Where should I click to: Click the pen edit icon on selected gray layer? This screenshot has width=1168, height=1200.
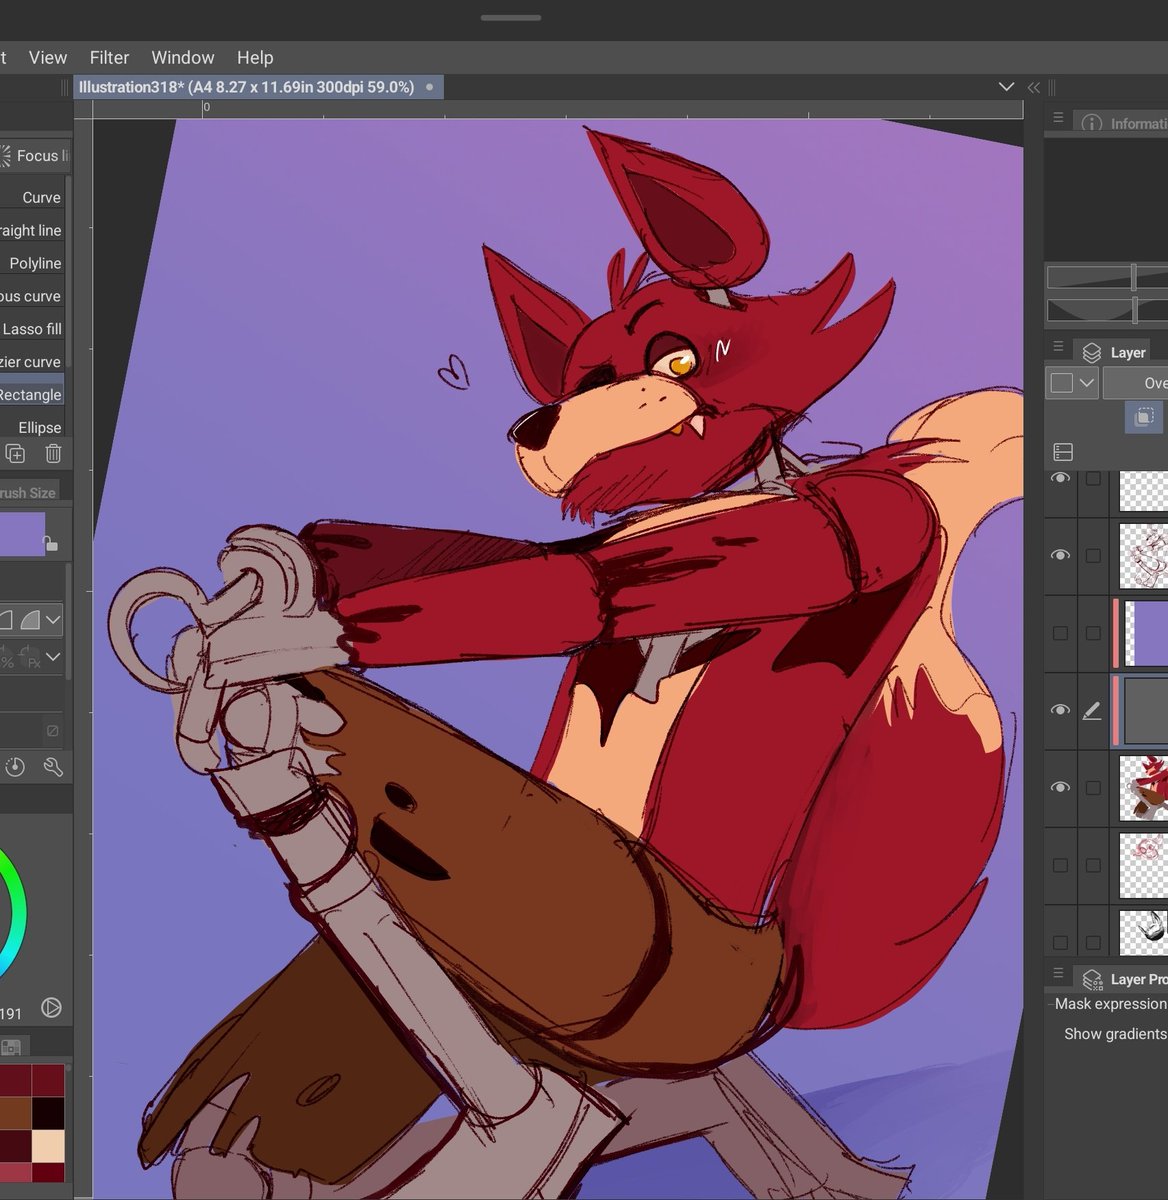click(x=1092, y=710)
